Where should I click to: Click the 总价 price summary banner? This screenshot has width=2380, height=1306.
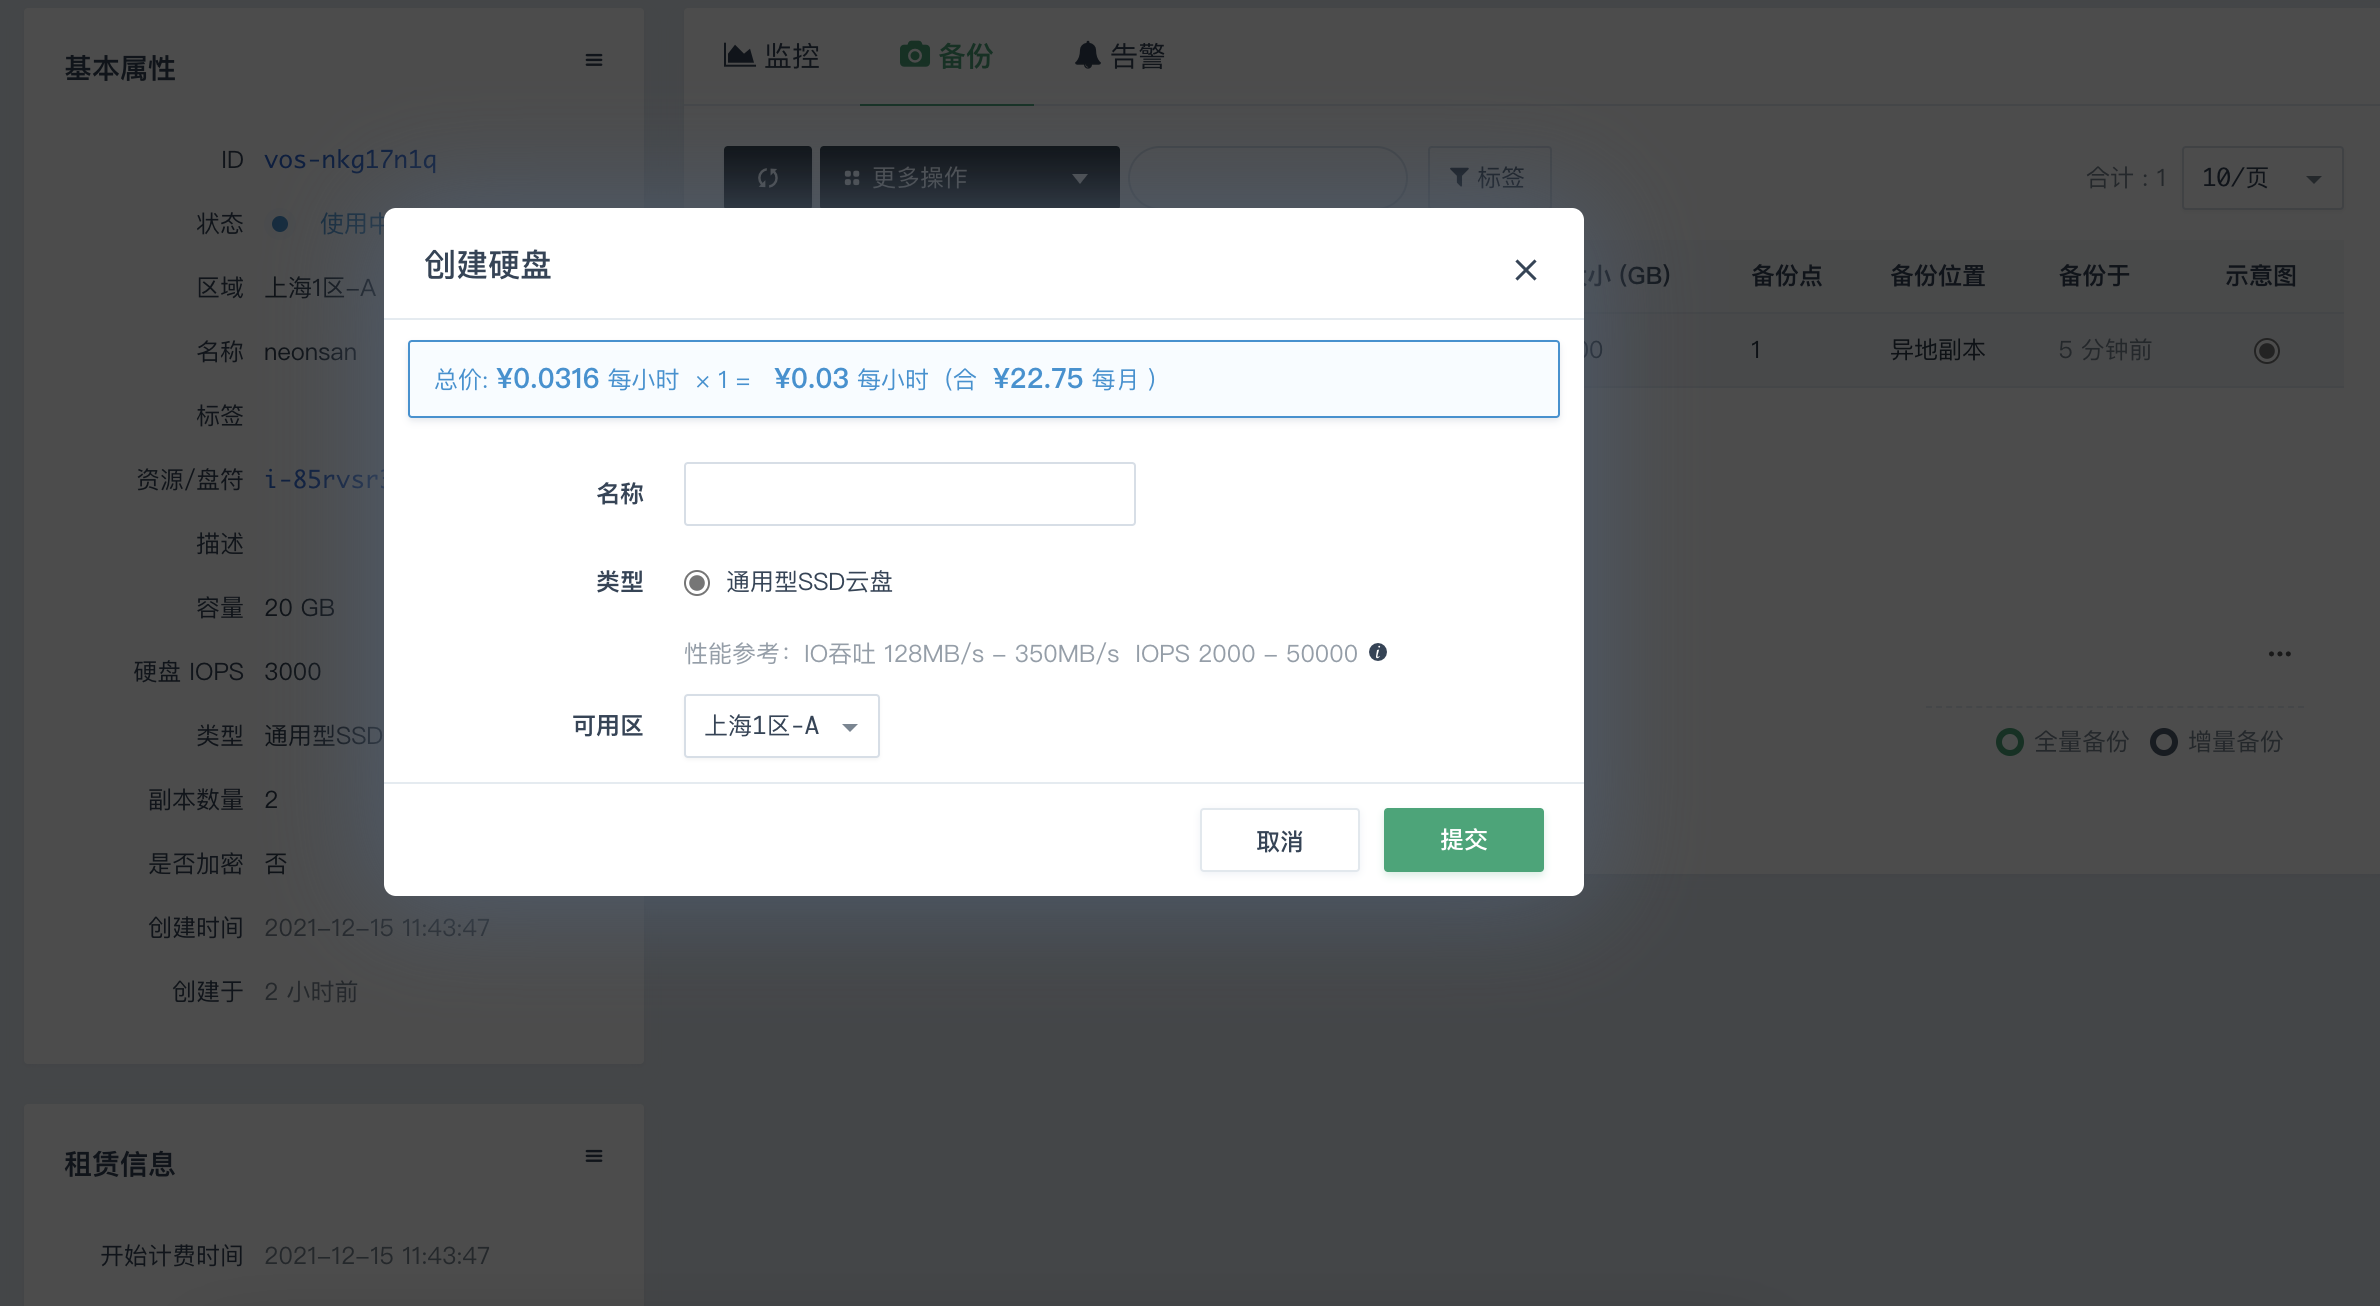[983, 379]
